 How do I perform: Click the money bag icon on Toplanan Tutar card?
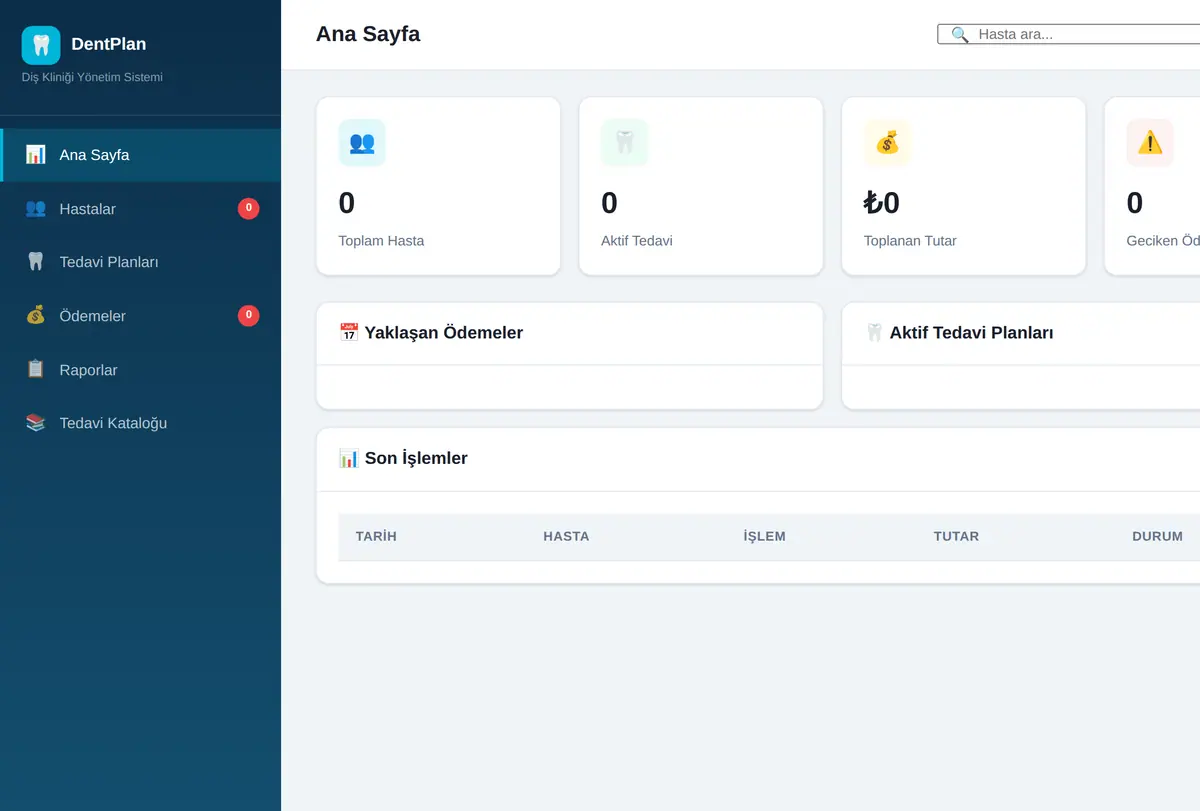click(x=887, y=142)
